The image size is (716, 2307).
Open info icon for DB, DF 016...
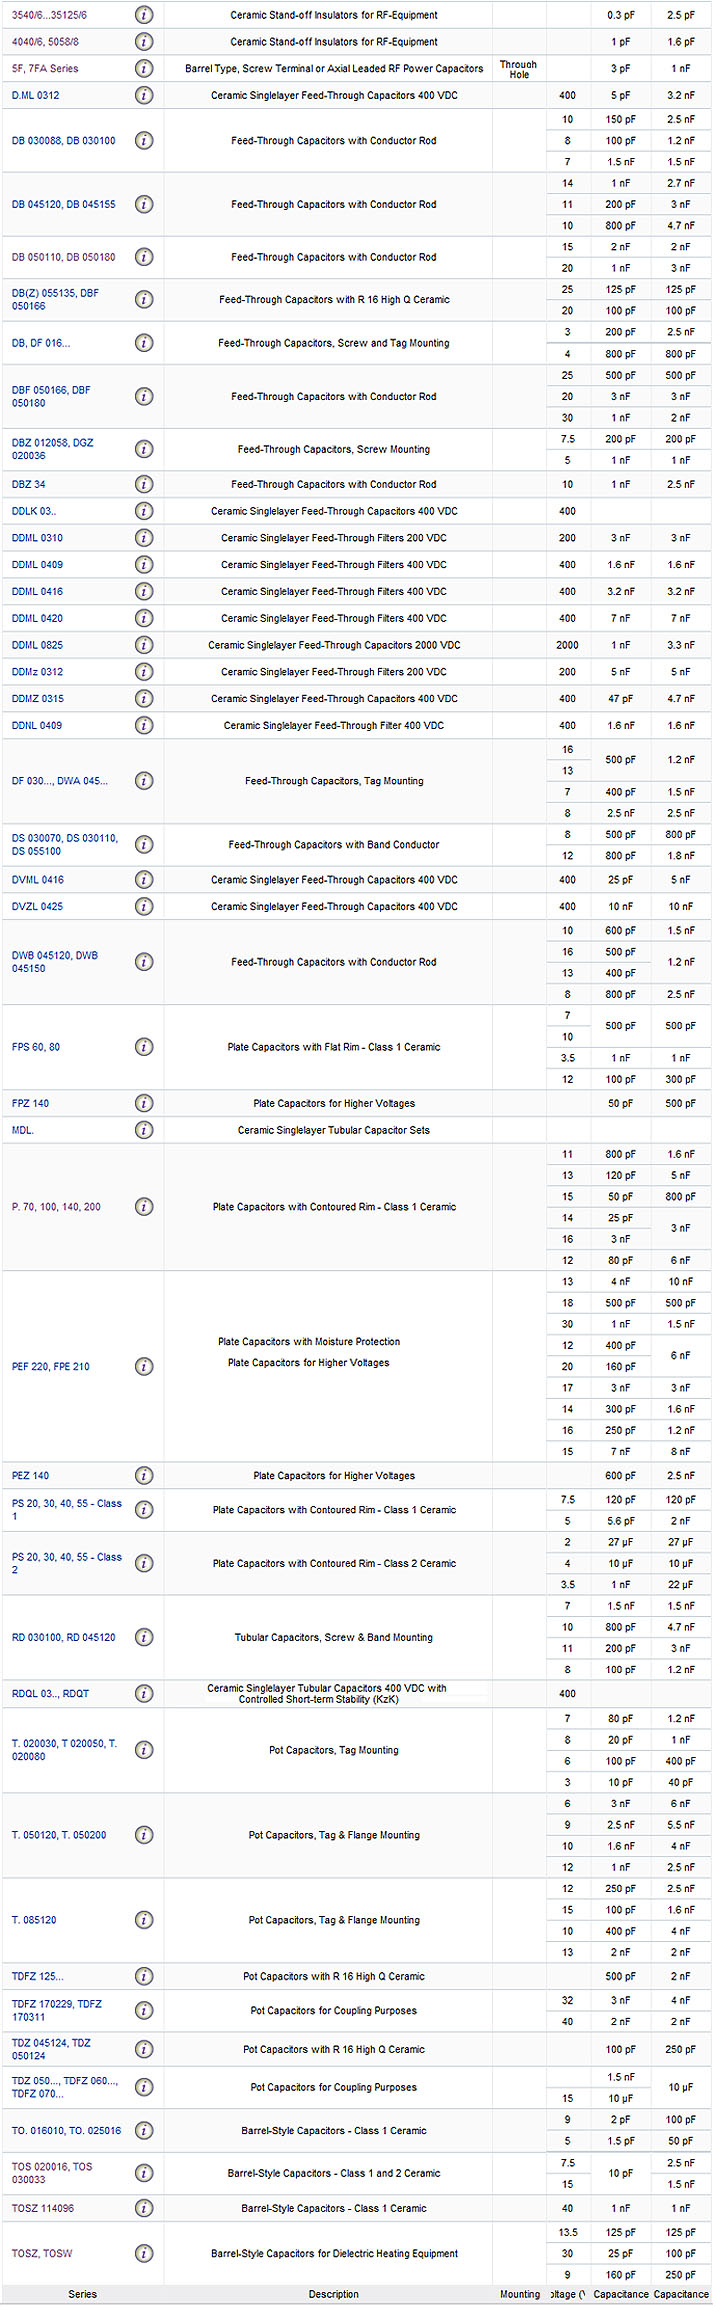click(144, 343)
